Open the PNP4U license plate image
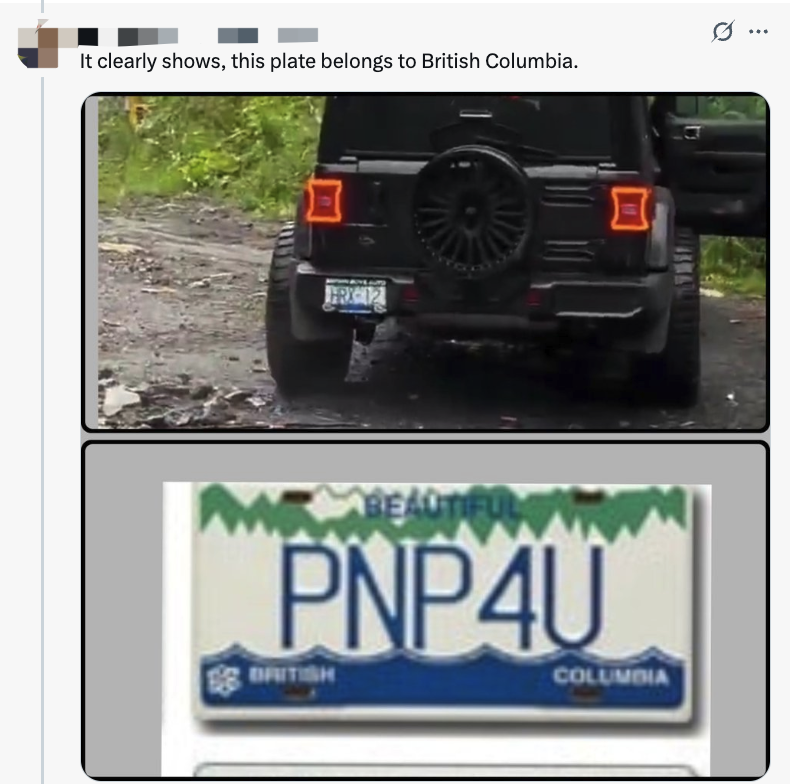 425,610
